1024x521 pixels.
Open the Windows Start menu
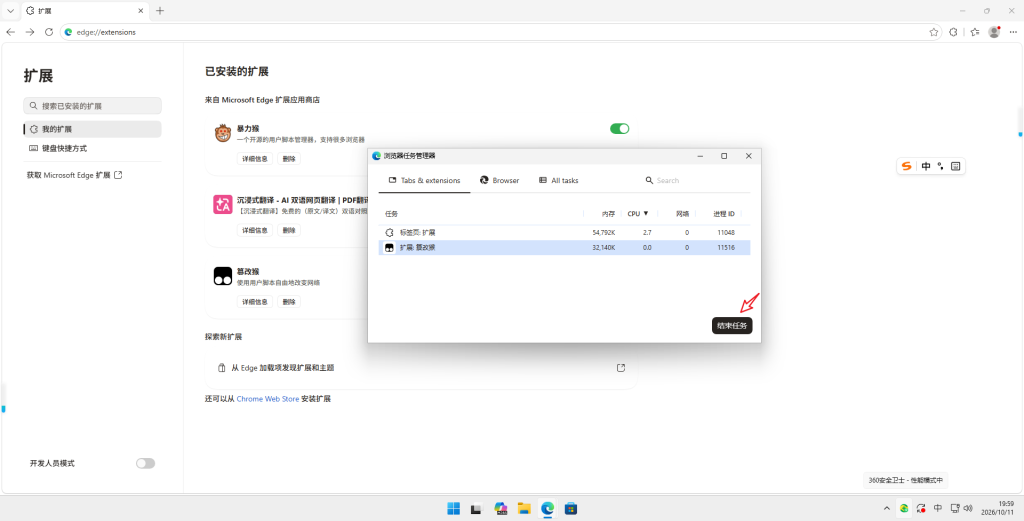(x=453, y=508)
